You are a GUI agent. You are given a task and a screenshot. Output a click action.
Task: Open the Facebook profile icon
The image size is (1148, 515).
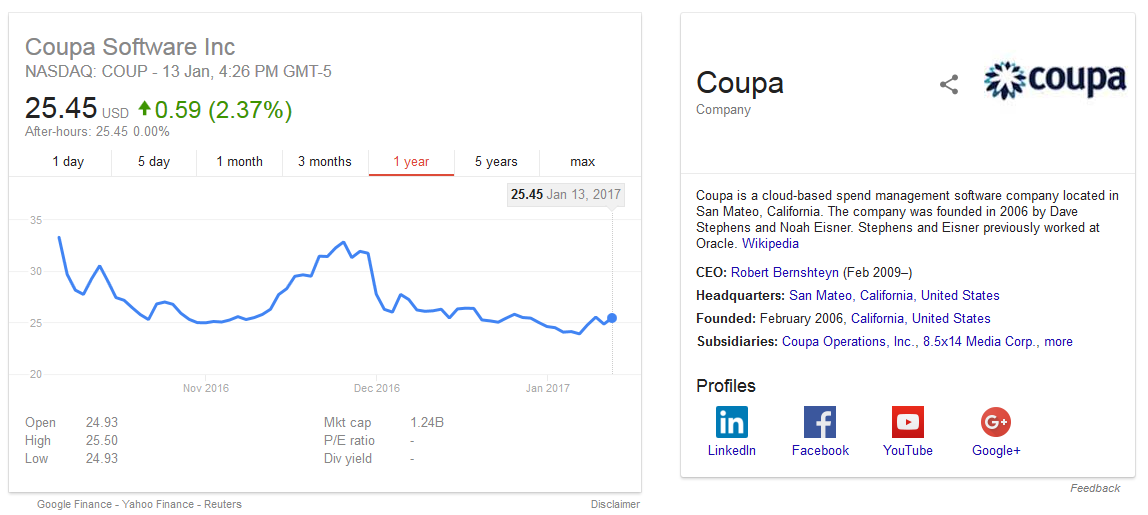click(x=820, y=422)
